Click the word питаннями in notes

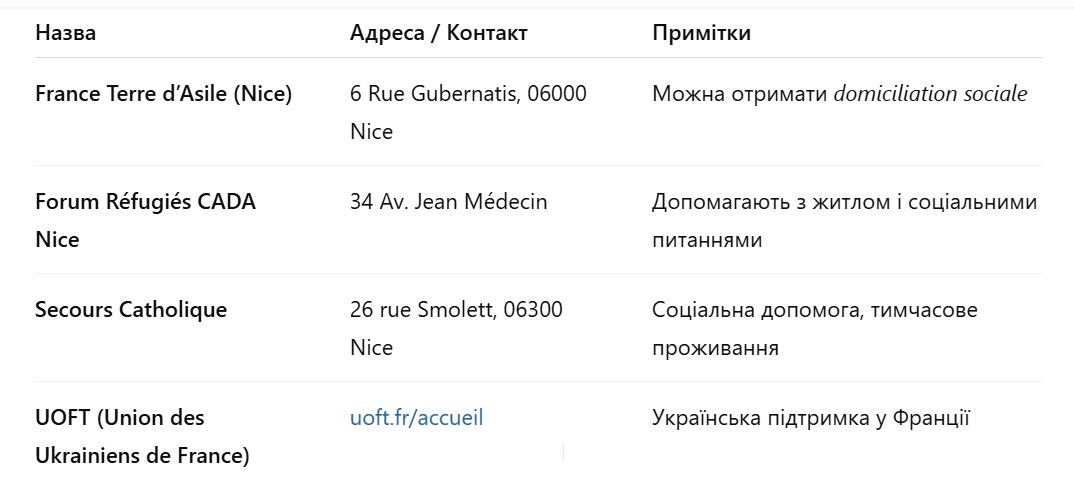click(707, 241)
